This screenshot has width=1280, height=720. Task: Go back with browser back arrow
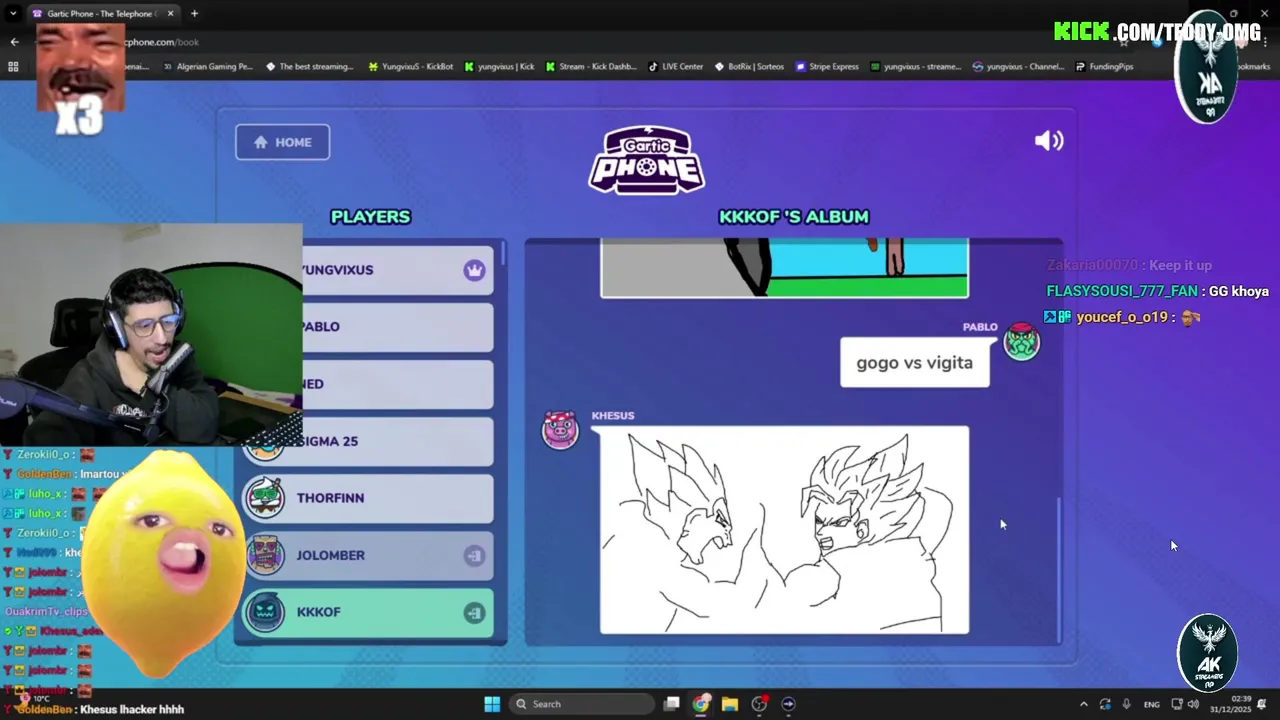(14, 42)
